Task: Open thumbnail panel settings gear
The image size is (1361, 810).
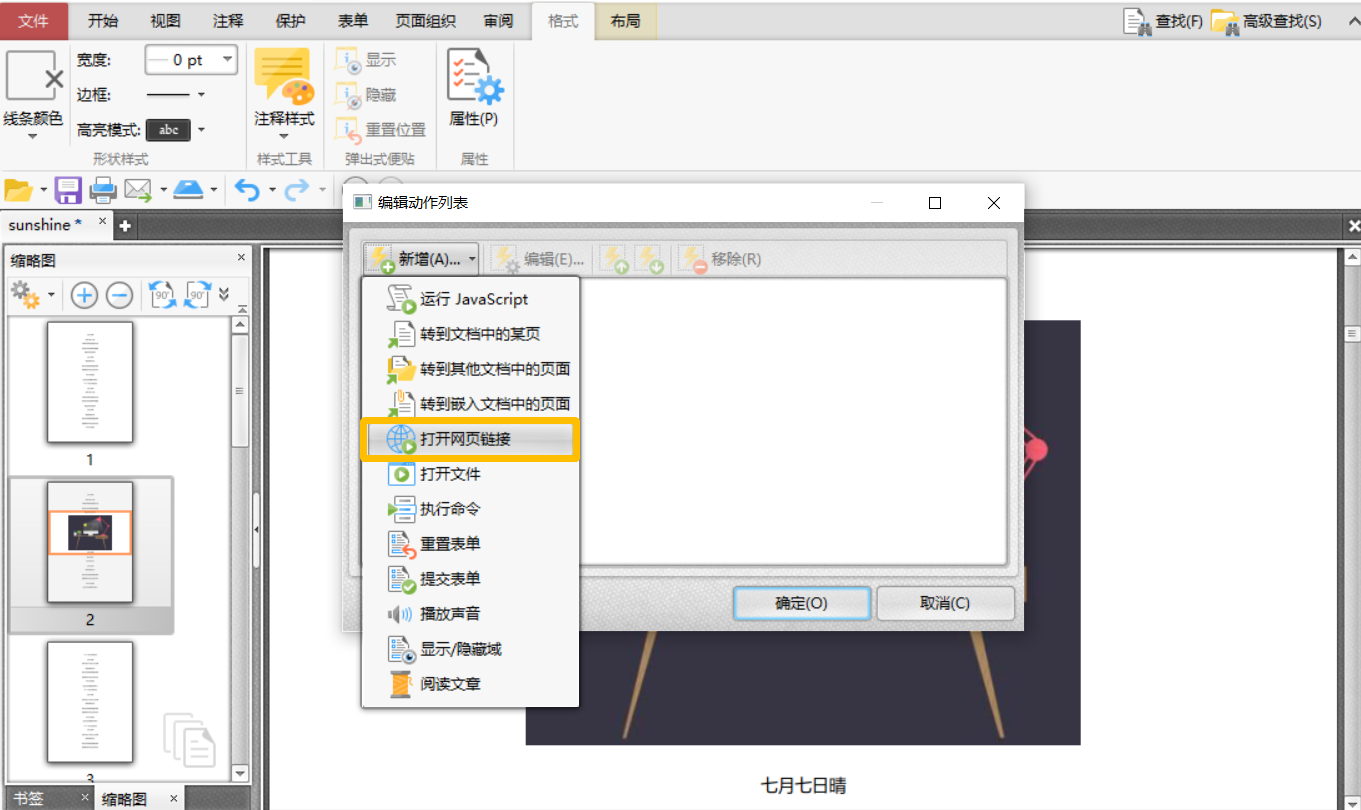Action: (x=25, y=294)
